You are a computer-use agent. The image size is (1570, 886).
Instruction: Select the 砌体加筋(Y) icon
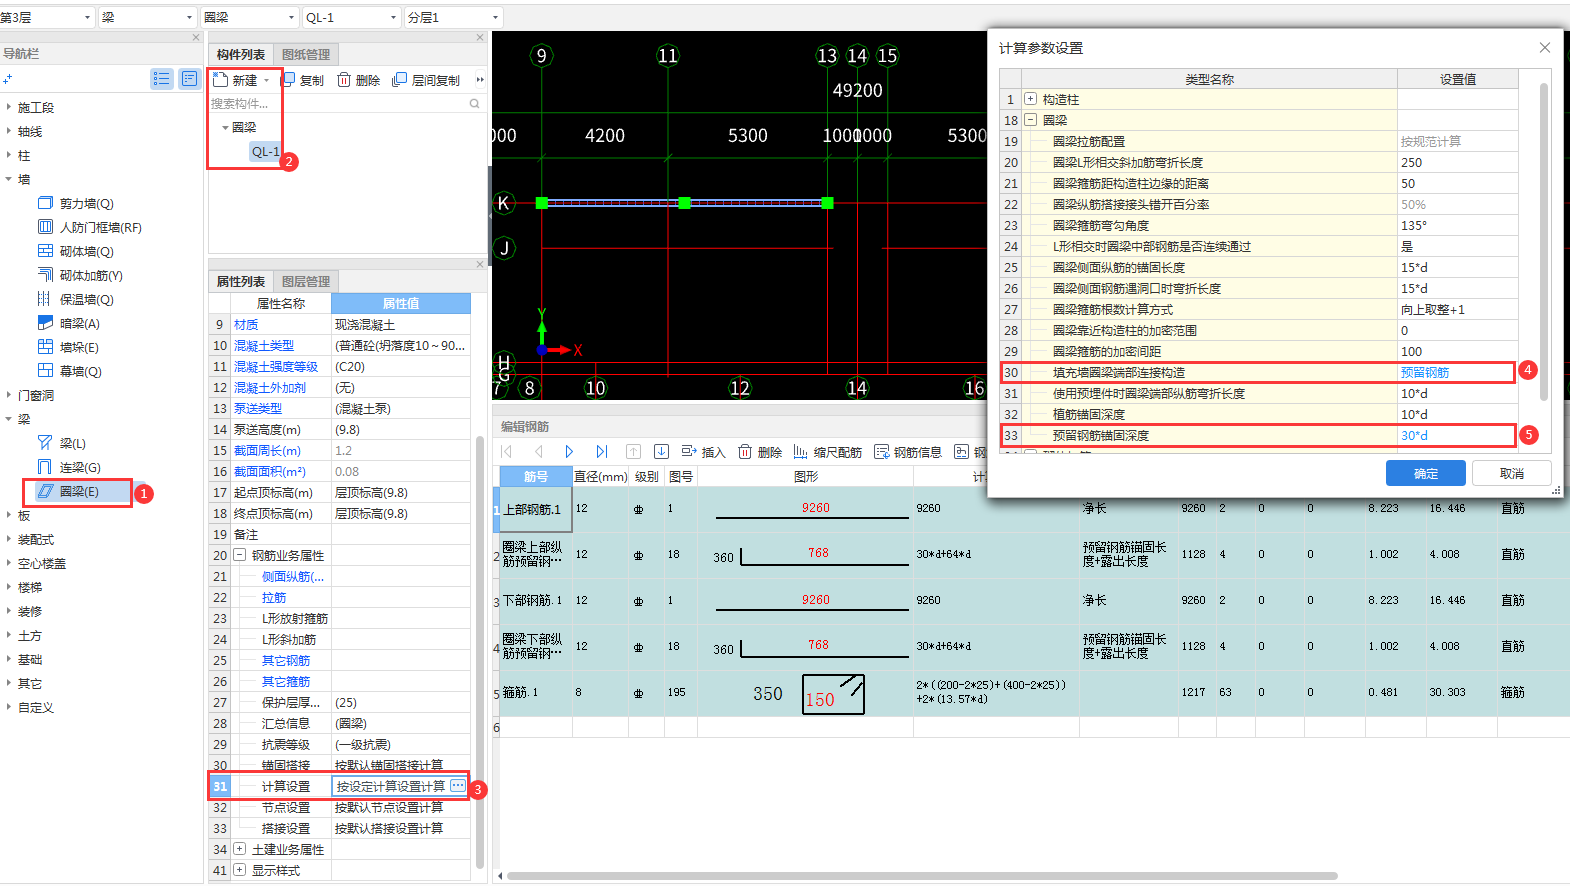point(45,275)
